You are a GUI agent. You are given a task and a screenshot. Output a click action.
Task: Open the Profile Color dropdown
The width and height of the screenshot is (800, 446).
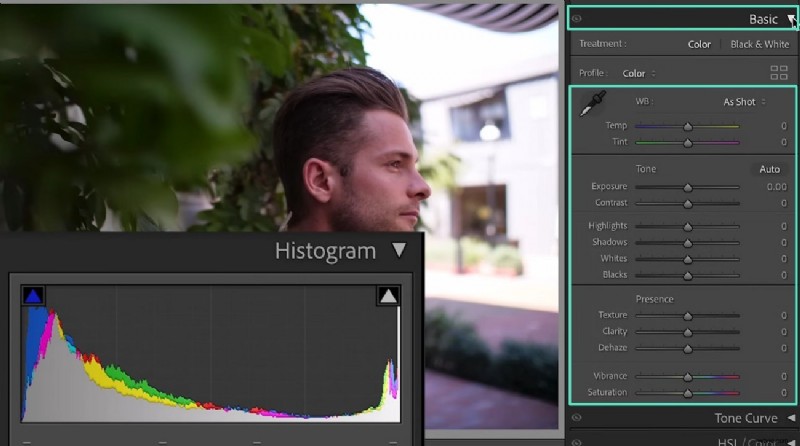(639, 73)
